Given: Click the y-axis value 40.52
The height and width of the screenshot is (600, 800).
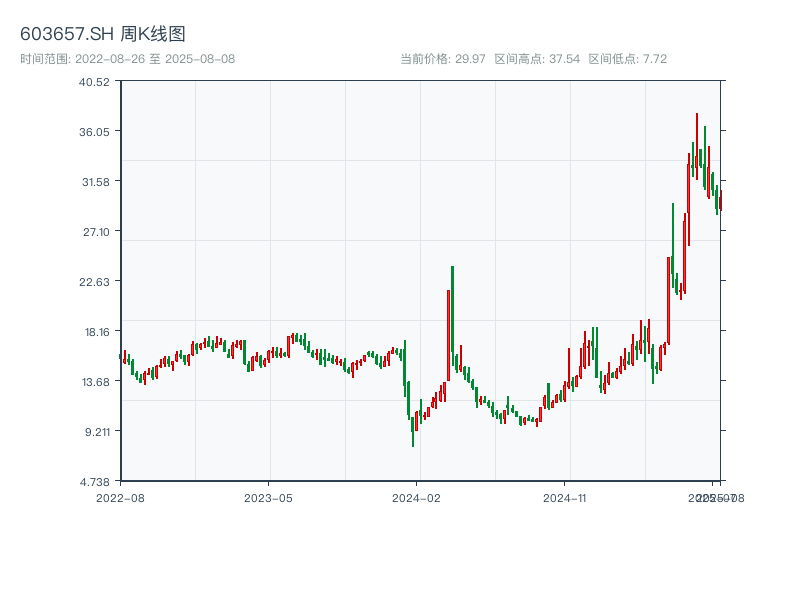Looking at the screenshot, I should (94, 82).
